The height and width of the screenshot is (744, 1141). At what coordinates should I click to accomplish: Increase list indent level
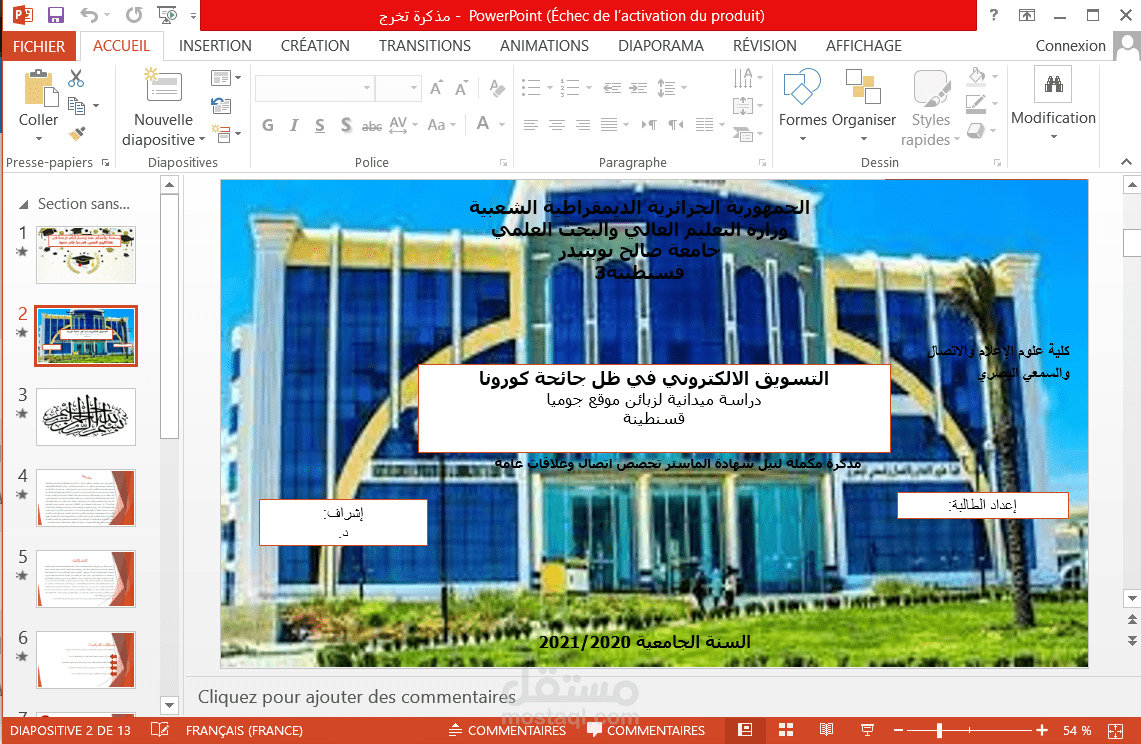pyautogui.click(x=638, y=88)
